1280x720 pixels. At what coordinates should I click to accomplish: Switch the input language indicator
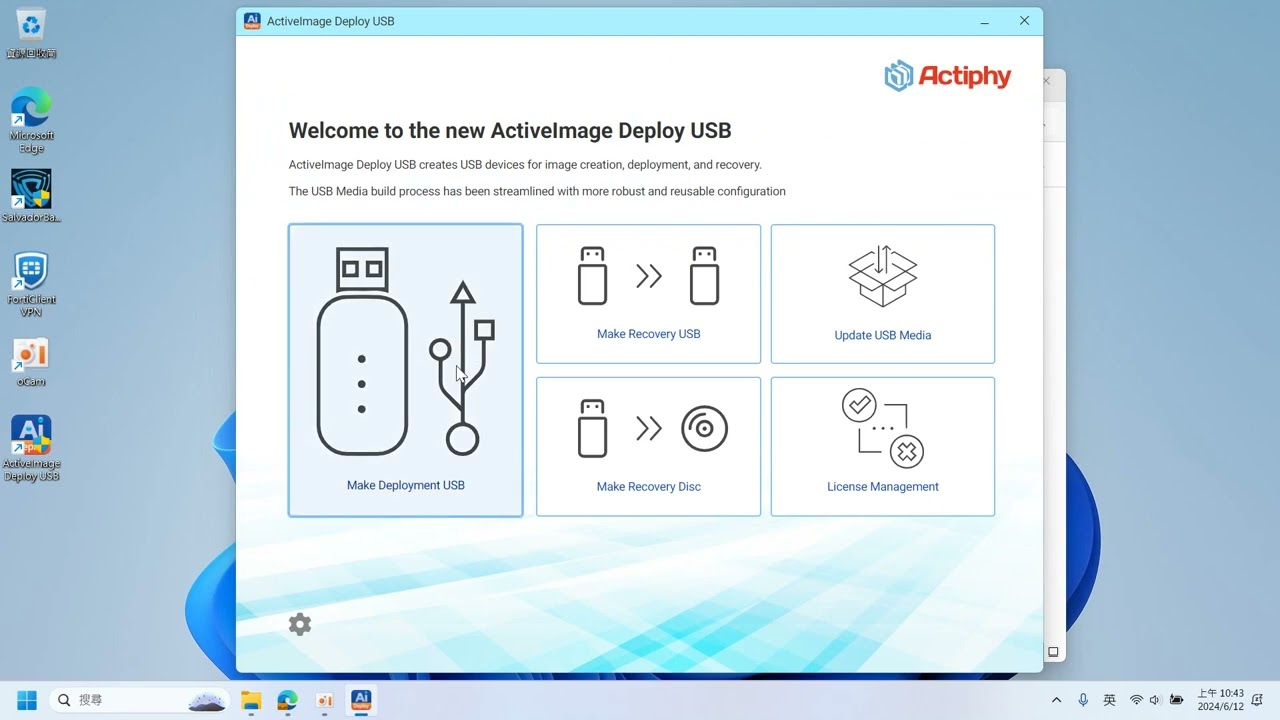[x=1109, y=700]
